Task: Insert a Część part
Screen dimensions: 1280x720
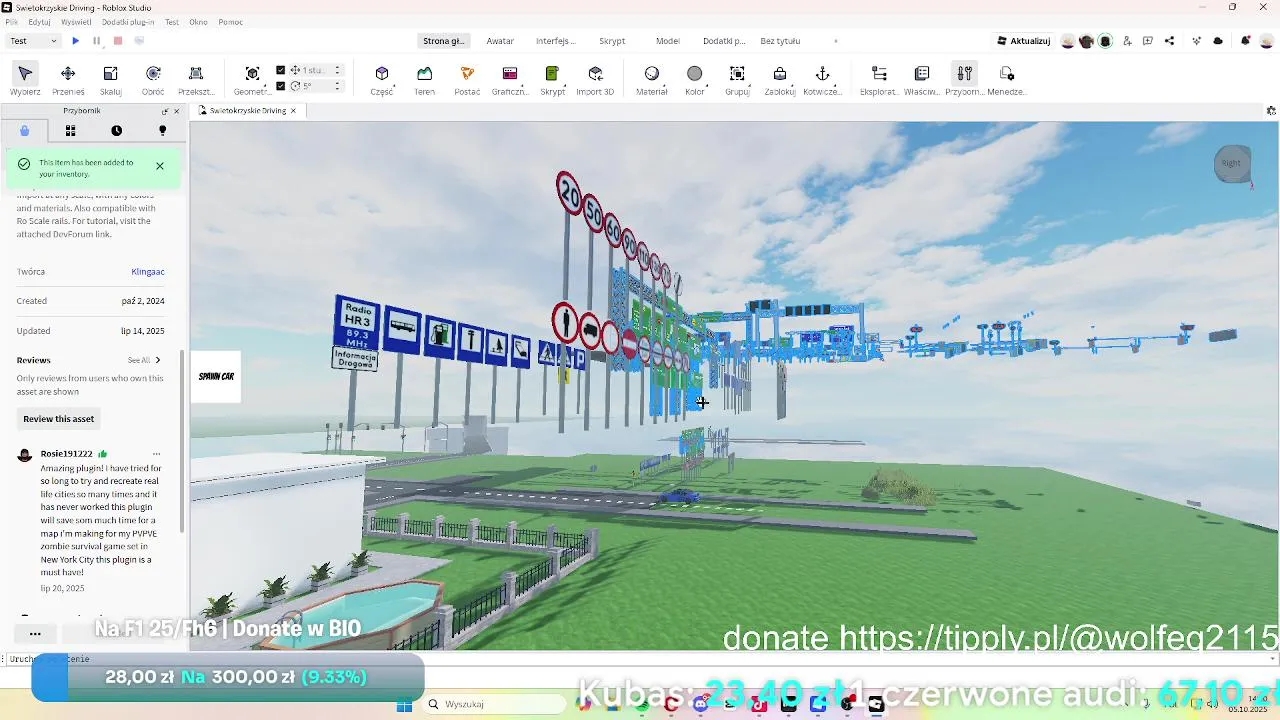Action: coord(382,79)
